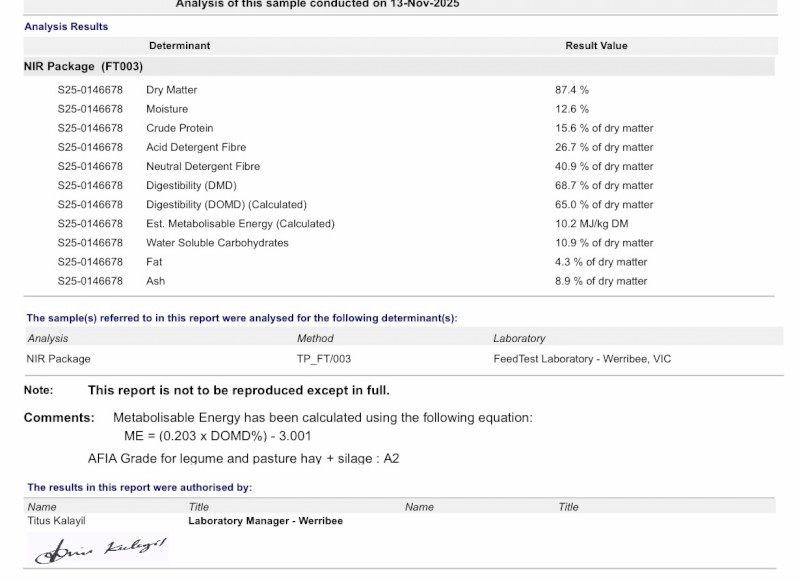Click the 40.9 % Neutral Detergent Fibre value

tap(604, 166)
